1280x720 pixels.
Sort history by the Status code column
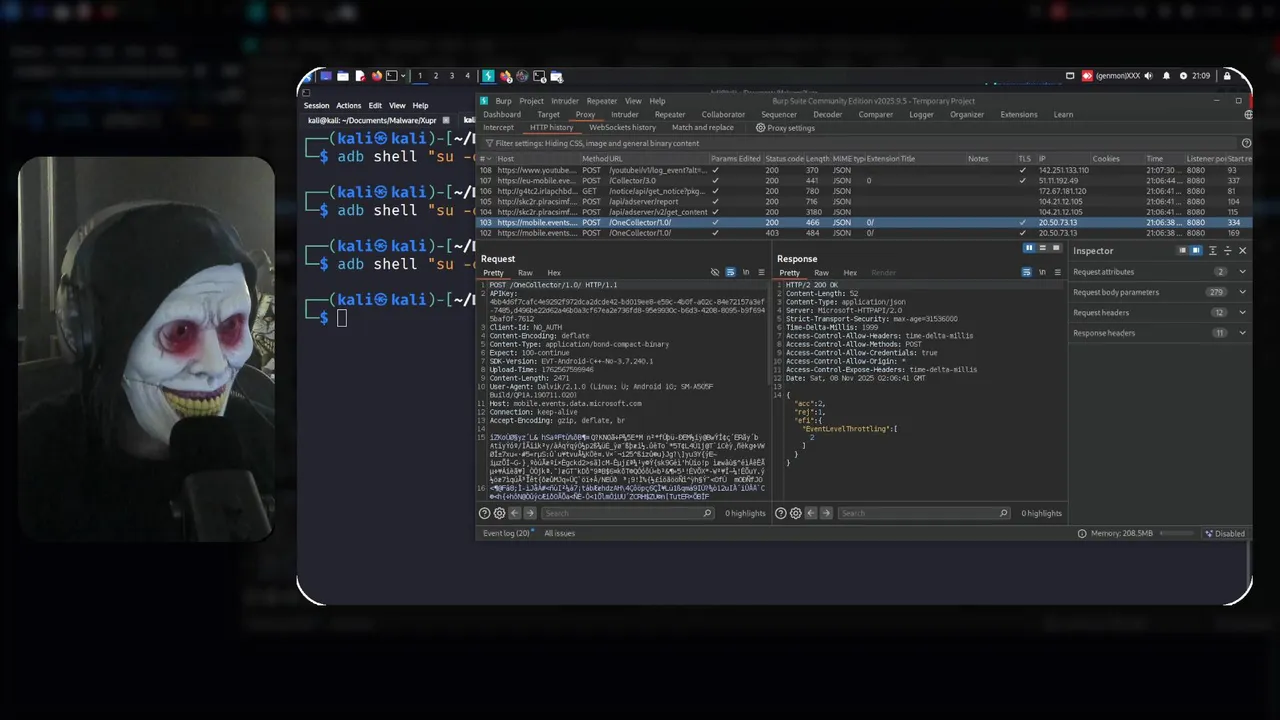(x=784, y=159)
